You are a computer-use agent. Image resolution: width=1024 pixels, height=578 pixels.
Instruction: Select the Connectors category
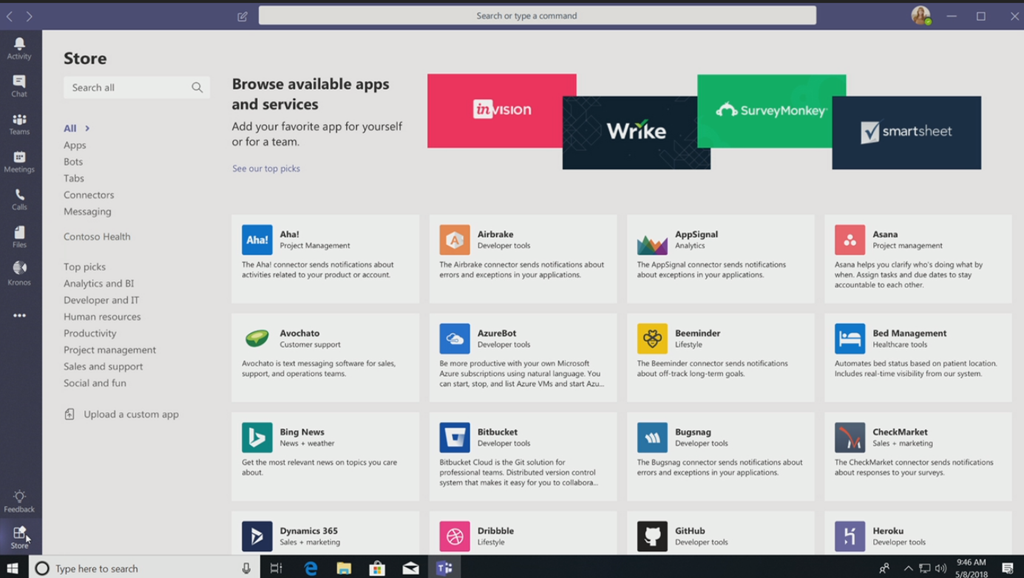(x=89, y=195)
